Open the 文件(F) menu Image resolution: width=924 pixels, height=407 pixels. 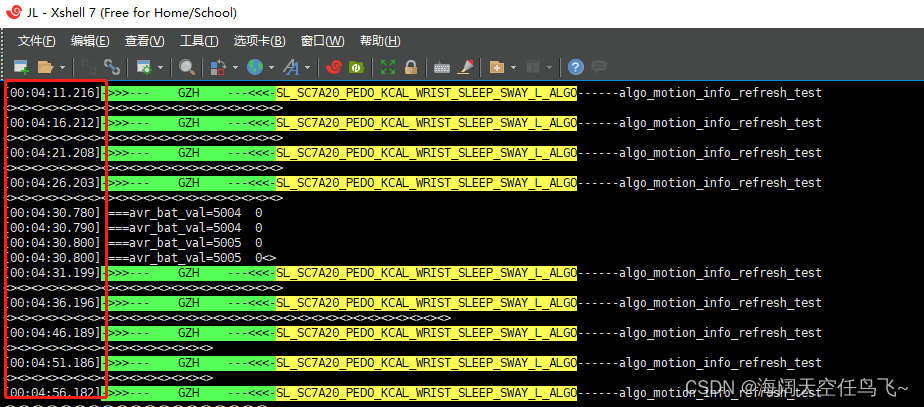pos(37,41)
